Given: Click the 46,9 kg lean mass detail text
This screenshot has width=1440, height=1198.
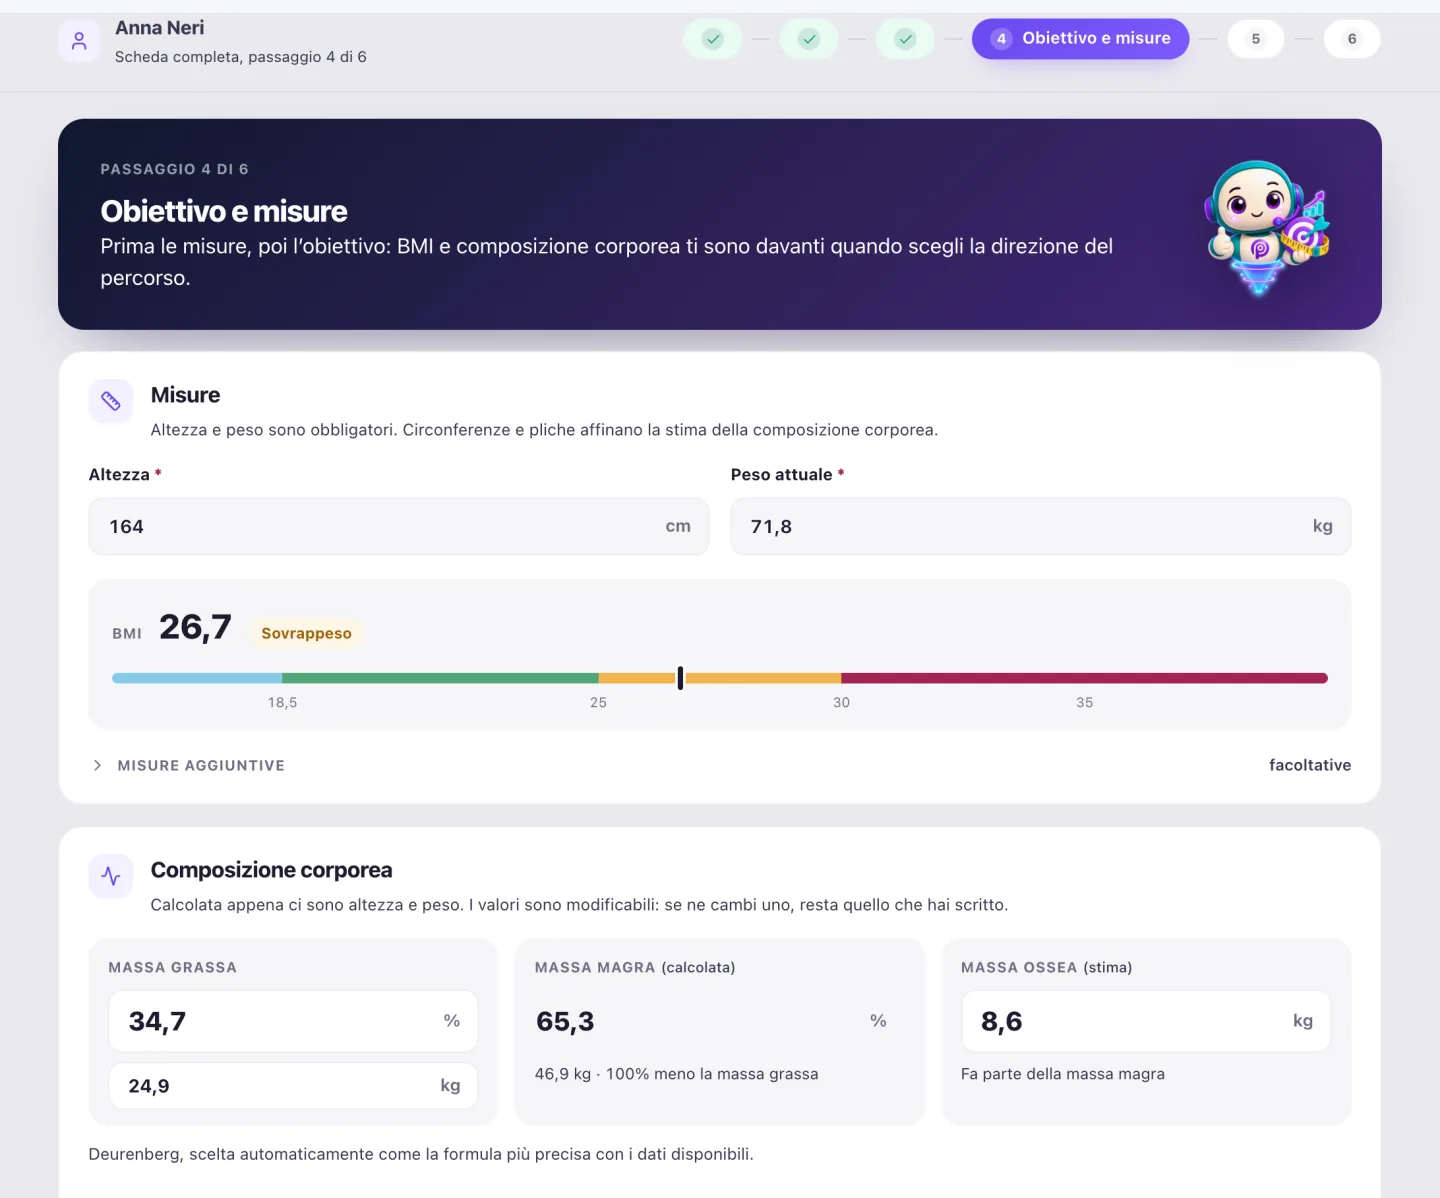Looking at the screenshot, I should (x=676, y=1074).
